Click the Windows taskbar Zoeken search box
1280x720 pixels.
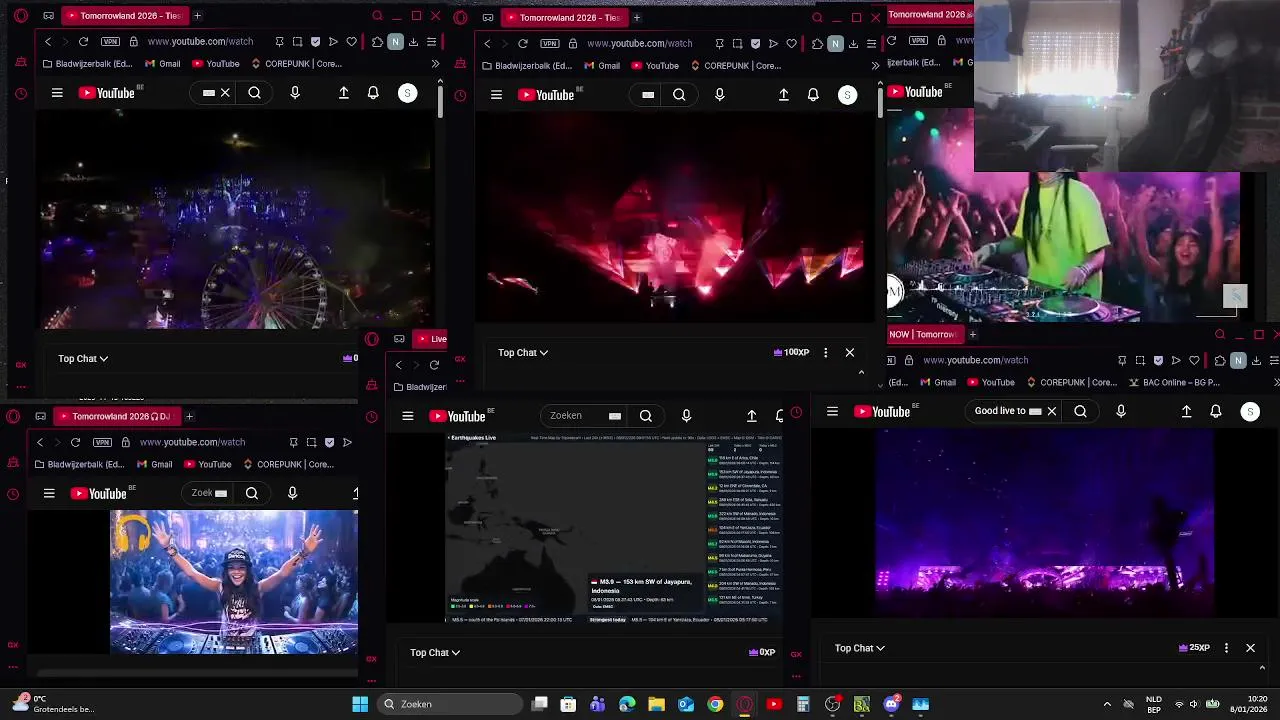point(452,704)
